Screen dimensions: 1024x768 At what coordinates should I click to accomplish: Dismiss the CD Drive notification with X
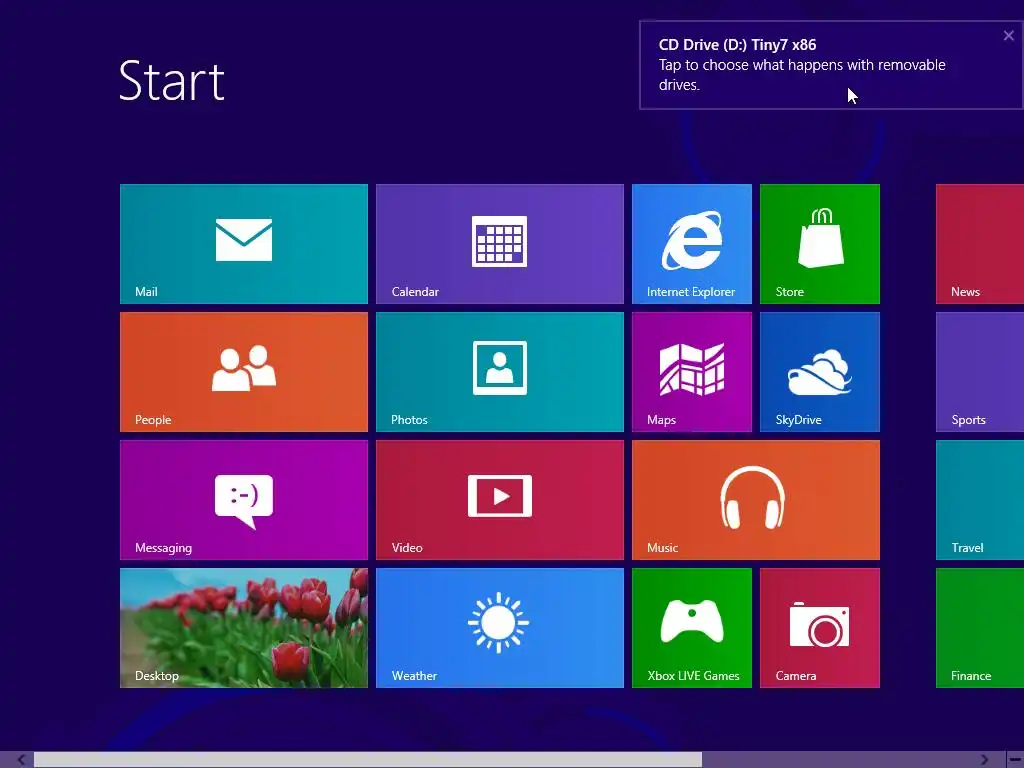[x=1008, y=36]
